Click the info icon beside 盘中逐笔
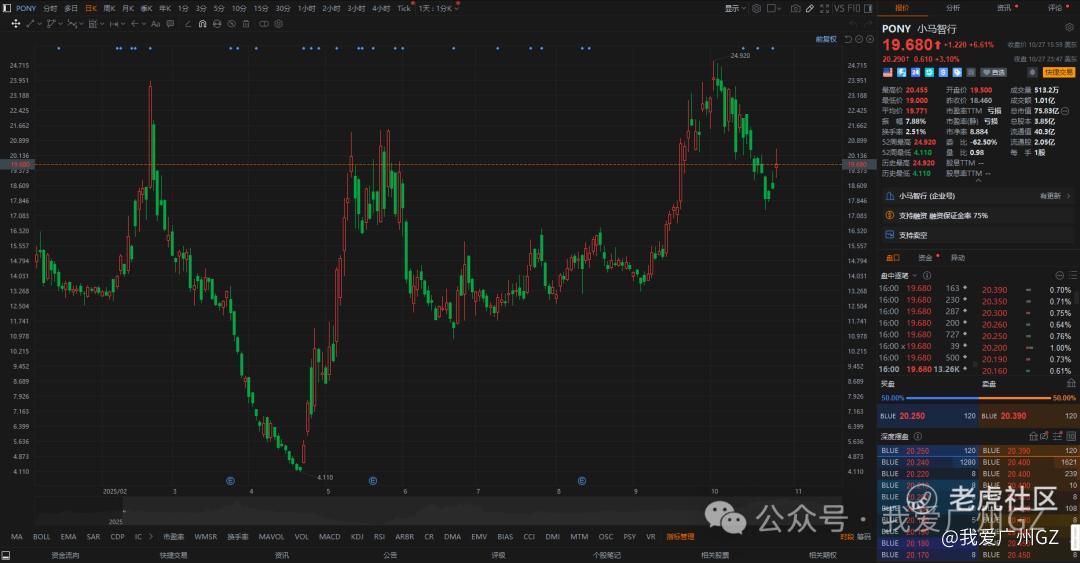 point(927,276)
